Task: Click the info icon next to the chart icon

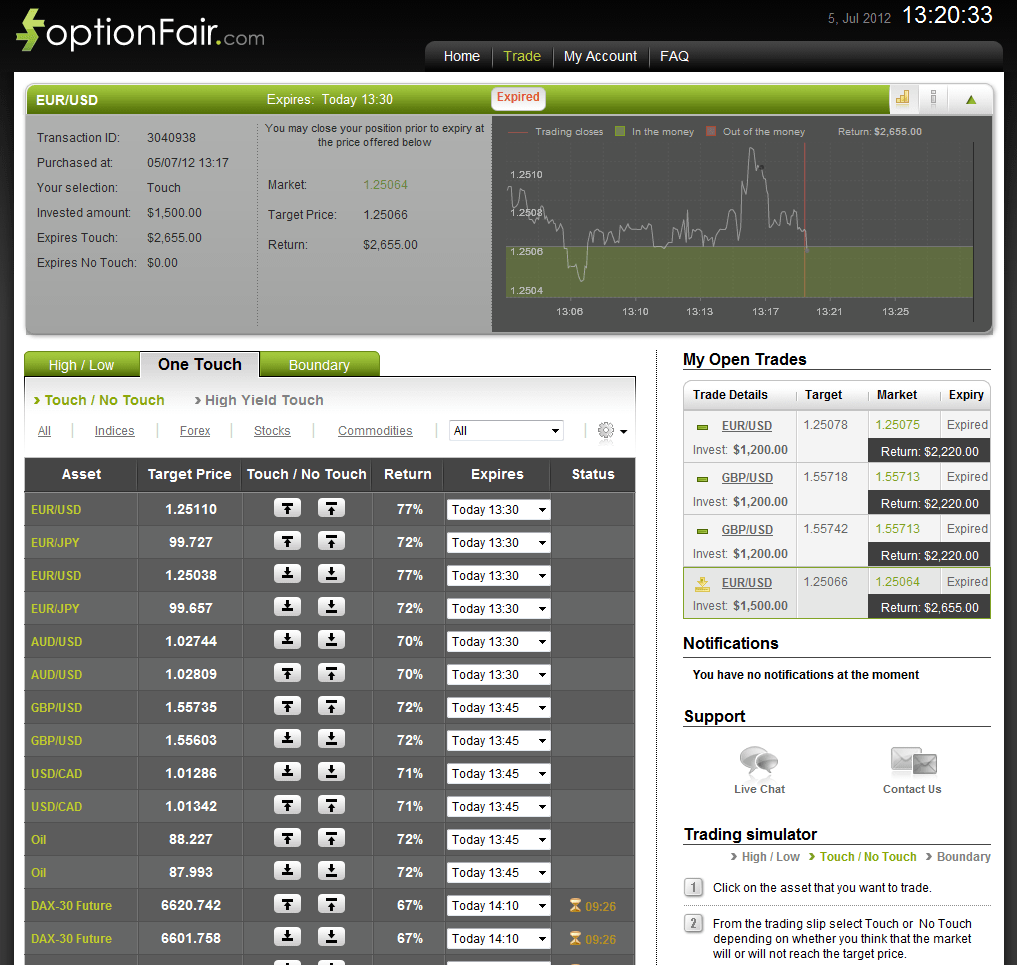Action: coord(933,99)
